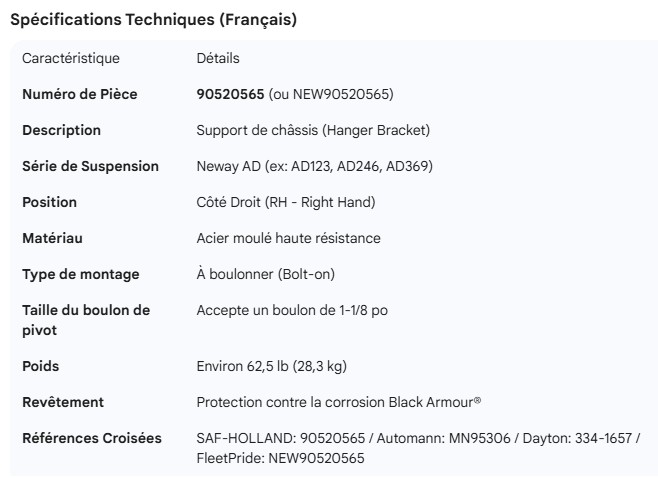Screen dimensions: 658x478
Task: Click the "Caractéristique" column header
Action: click(x=71, y=58)
